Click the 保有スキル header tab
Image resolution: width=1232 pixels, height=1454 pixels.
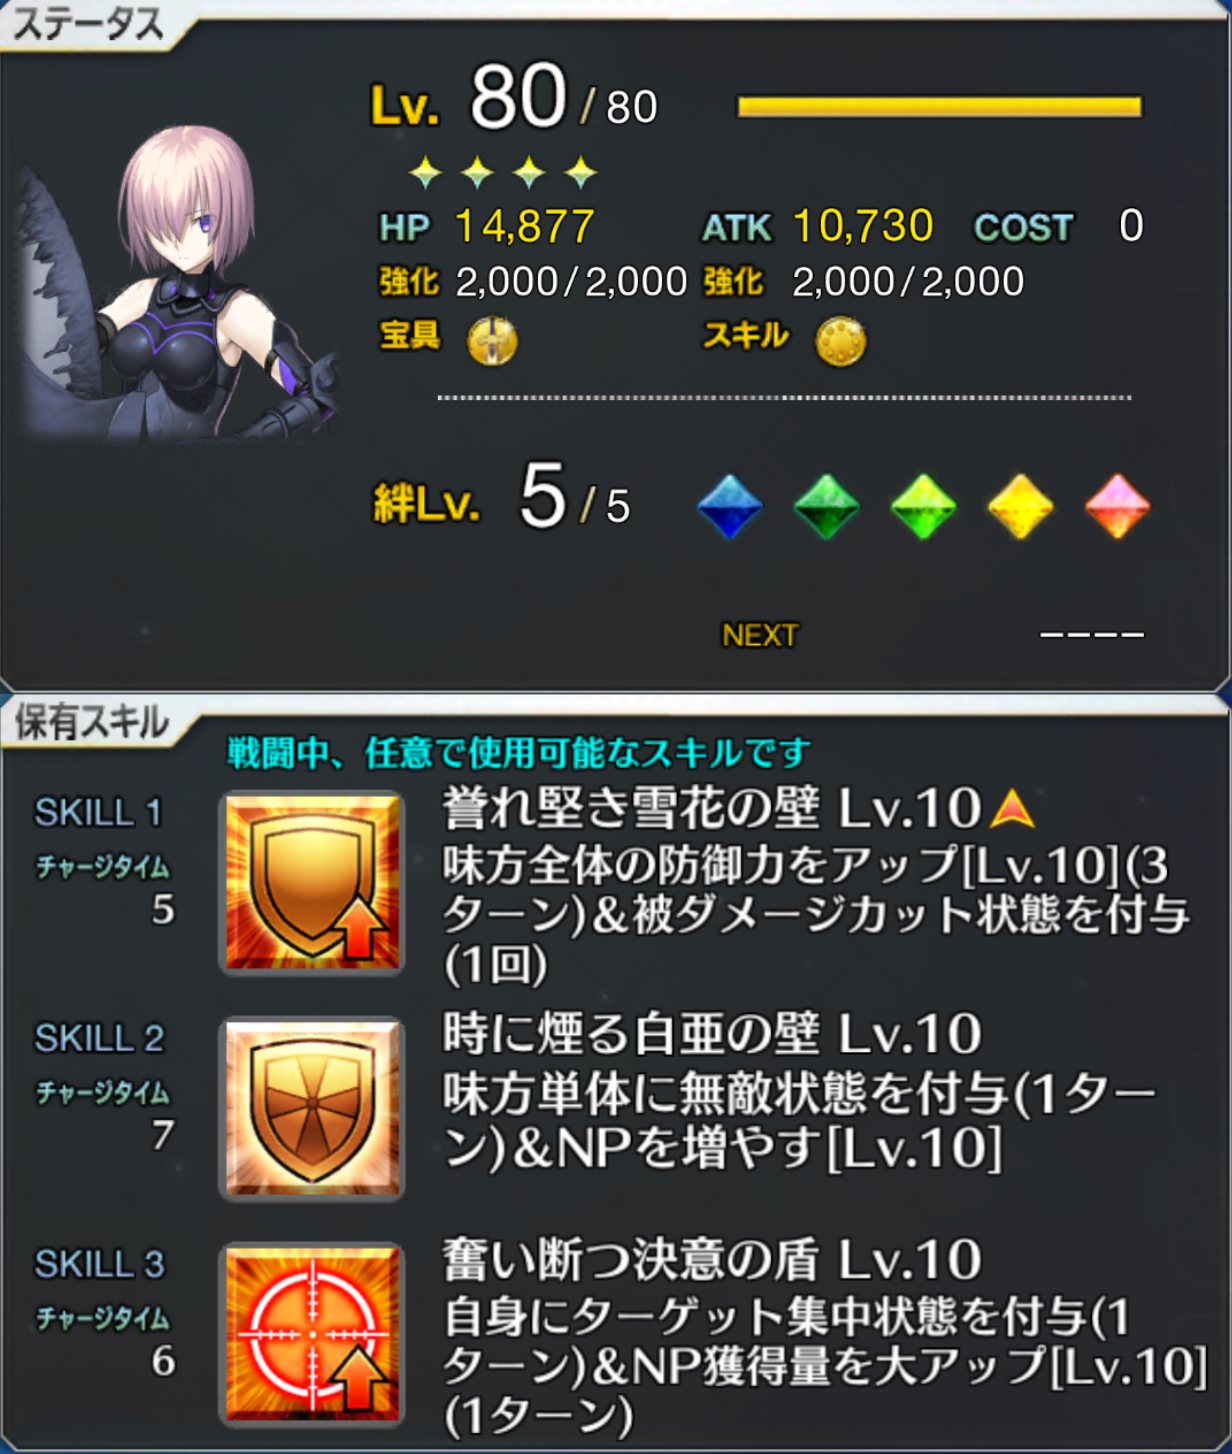[x=92, y=722]
